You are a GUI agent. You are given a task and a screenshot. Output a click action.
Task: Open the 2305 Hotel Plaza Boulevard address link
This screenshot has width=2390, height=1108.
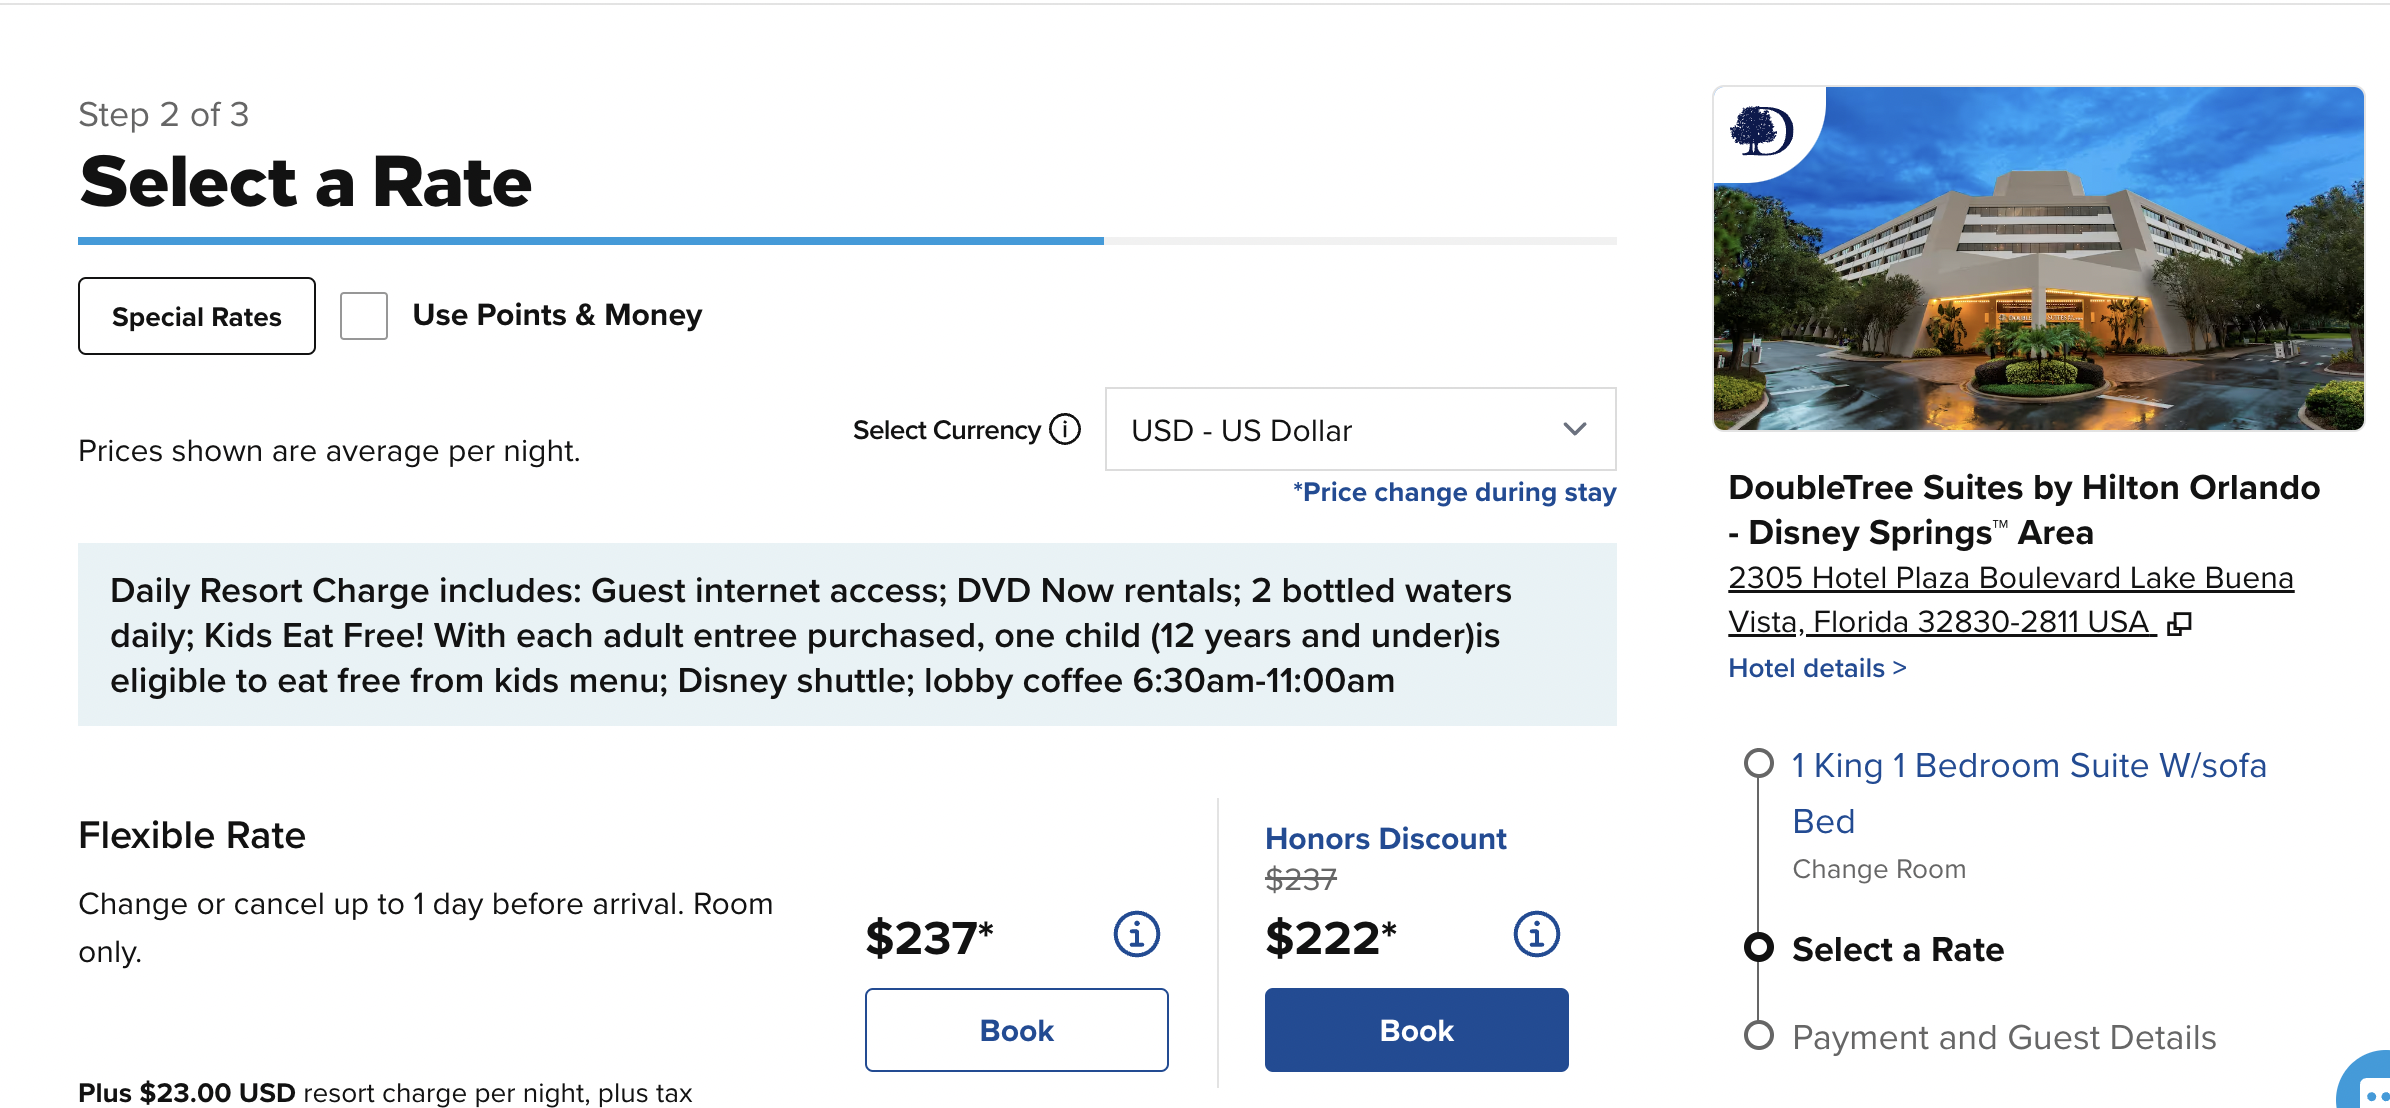pos(2010,578)
